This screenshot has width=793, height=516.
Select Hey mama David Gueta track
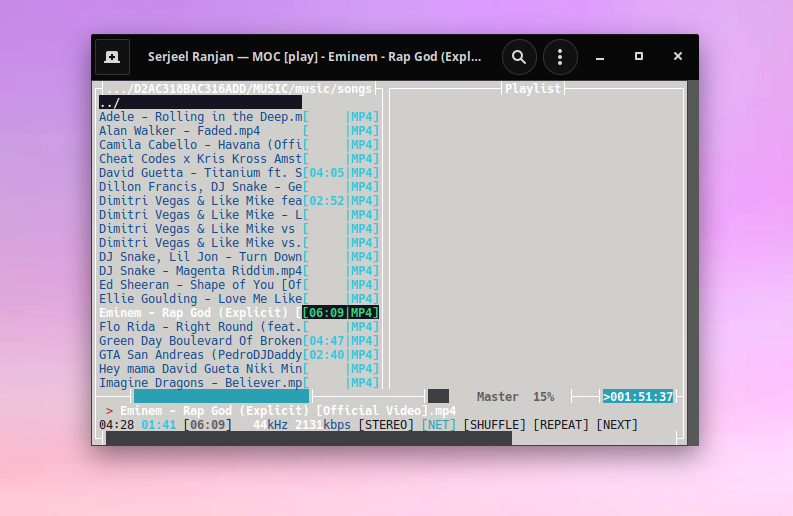[x=239, y=369]
